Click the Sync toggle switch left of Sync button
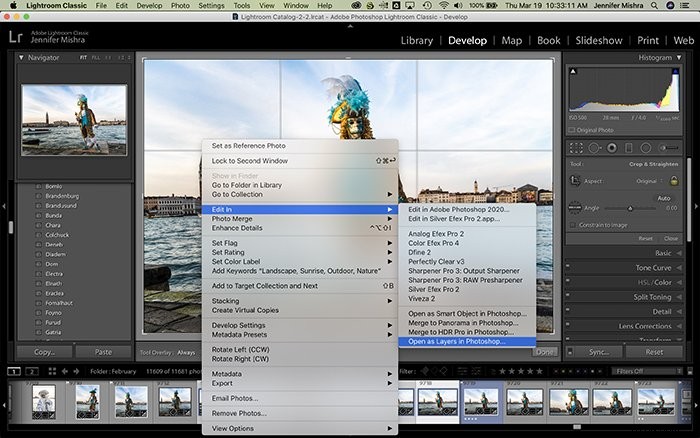This screenshot has width=700, height=438. click(570, 352)
